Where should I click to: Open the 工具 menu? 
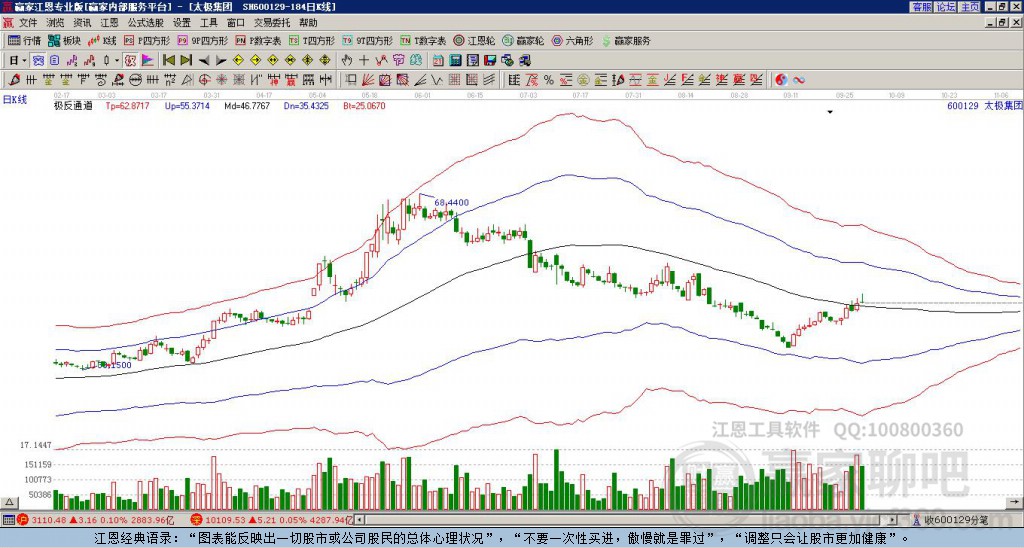tap(208, 23)
